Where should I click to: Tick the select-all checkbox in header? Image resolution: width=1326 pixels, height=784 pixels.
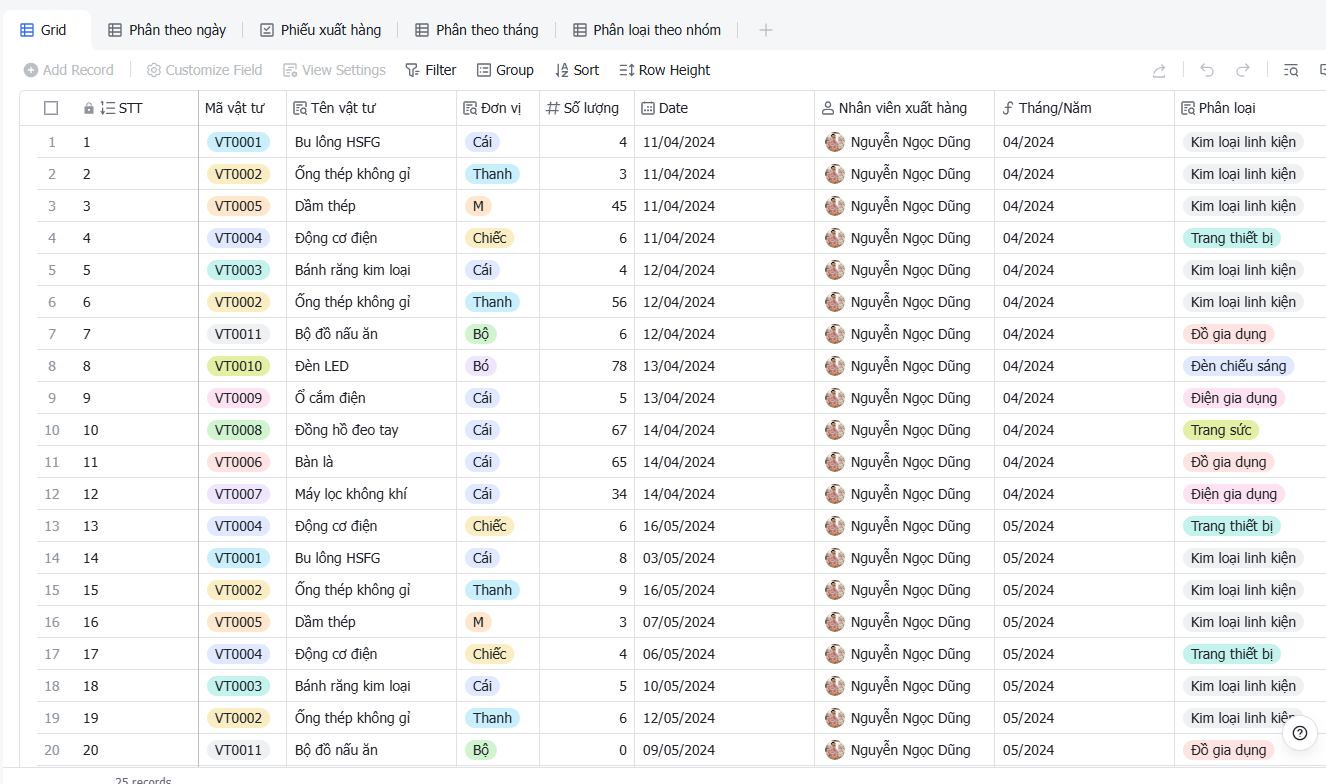point(51,108)
